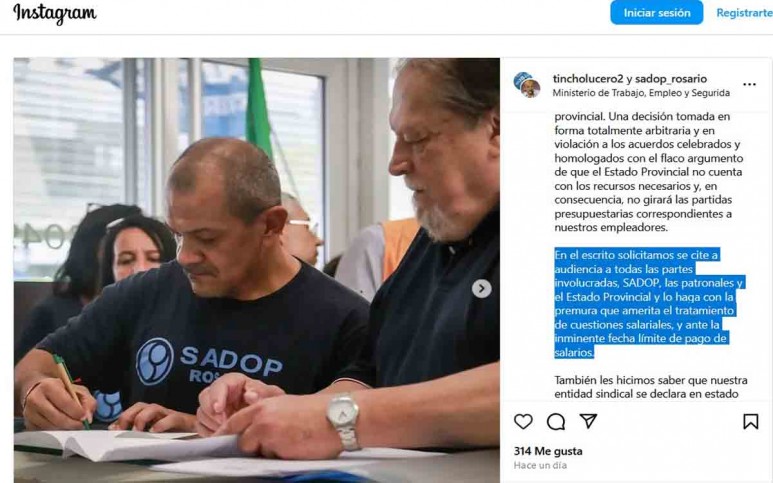
Task: Click the post author's profile avatar
Action: point(527,85)
